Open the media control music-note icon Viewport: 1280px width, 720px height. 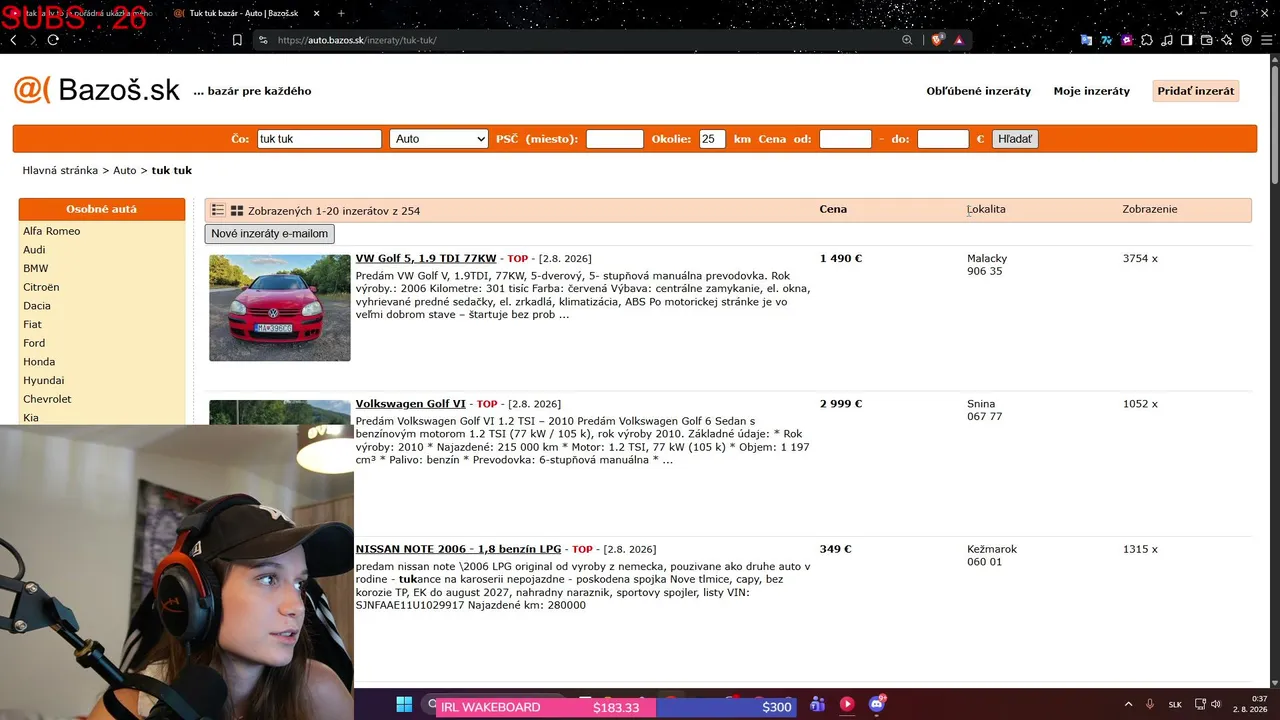(1167, 40)
